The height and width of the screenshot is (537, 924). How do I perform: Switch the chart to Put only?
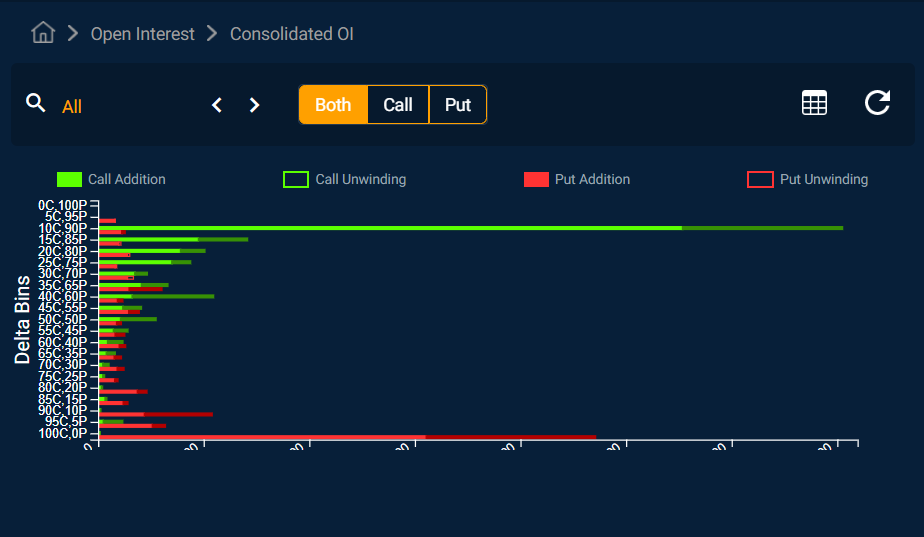458,105
